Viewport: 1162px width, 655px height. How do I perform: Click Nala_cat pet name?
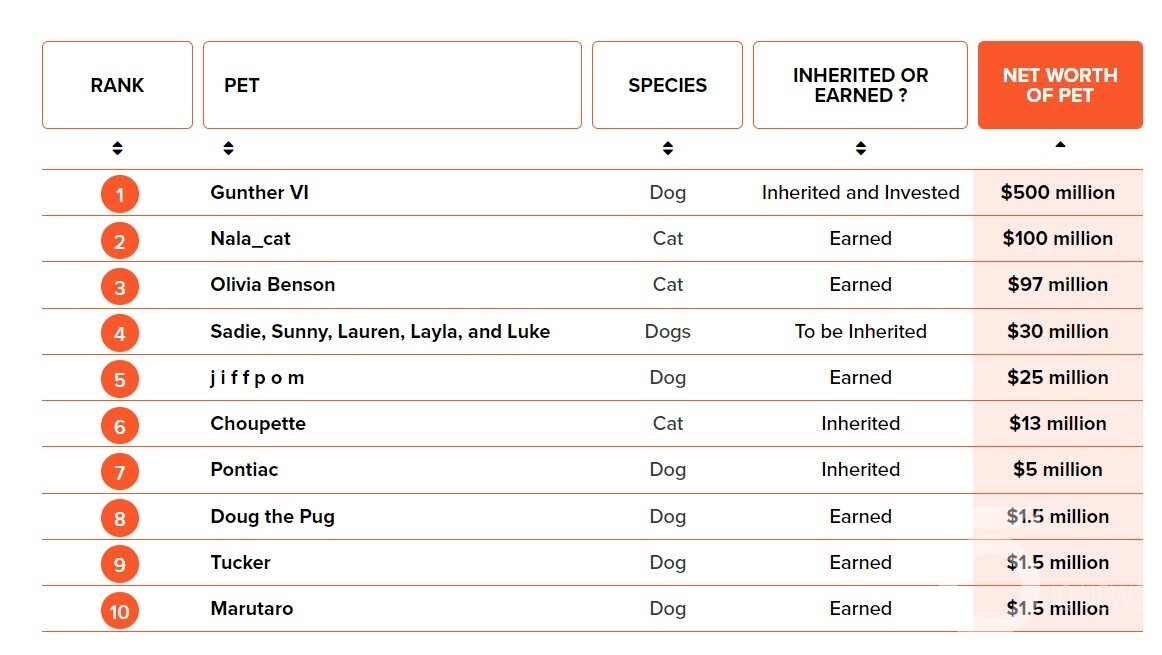click(250, 239)
